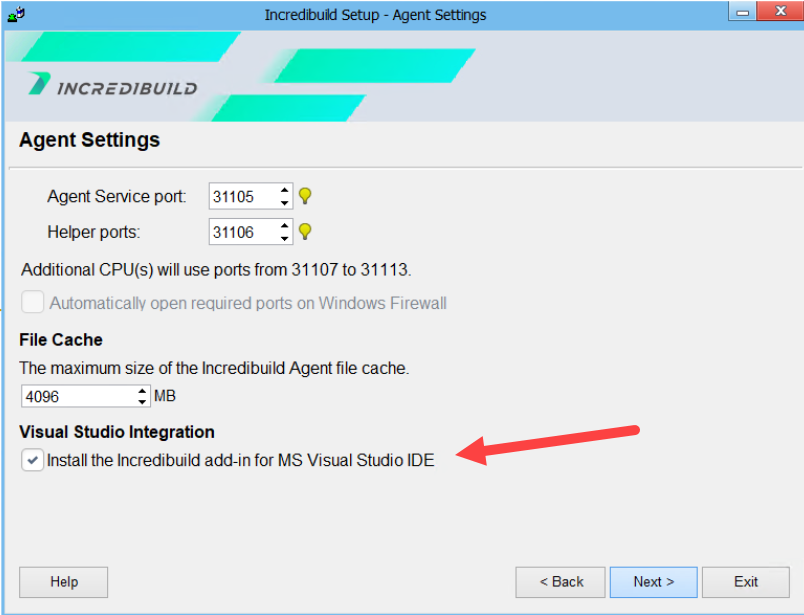The height and width of the screenshot is (615, 804).
Task: Exit the Incredibuild Setup wizard
Action: point(745,582)
